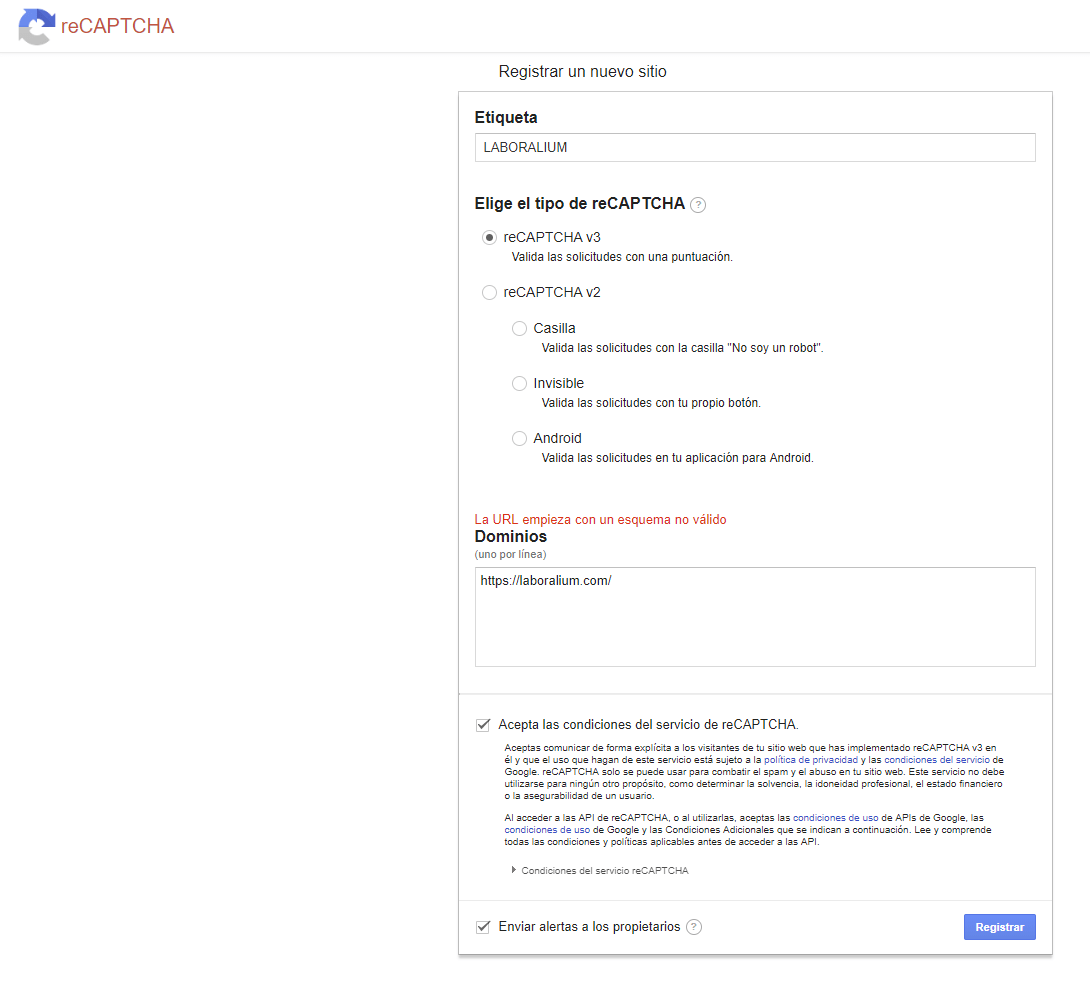
Task: Focus the Etiqueta field containing LABORALIUM
Action: [755, 147]
